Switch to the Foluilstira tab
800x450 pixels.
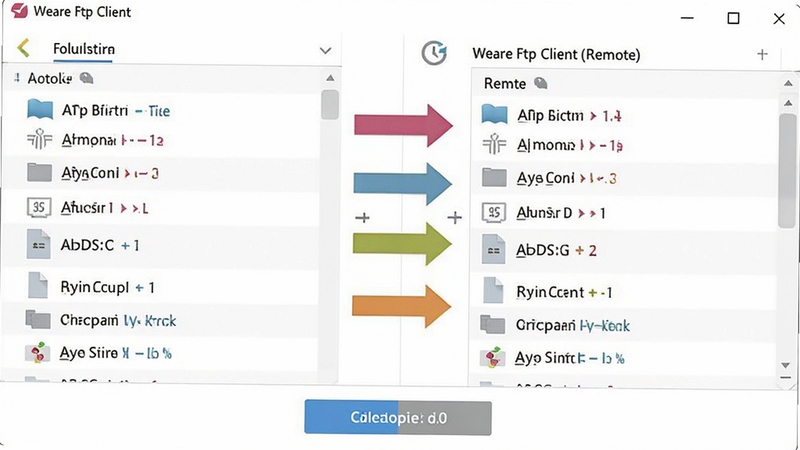pos(84,49)
